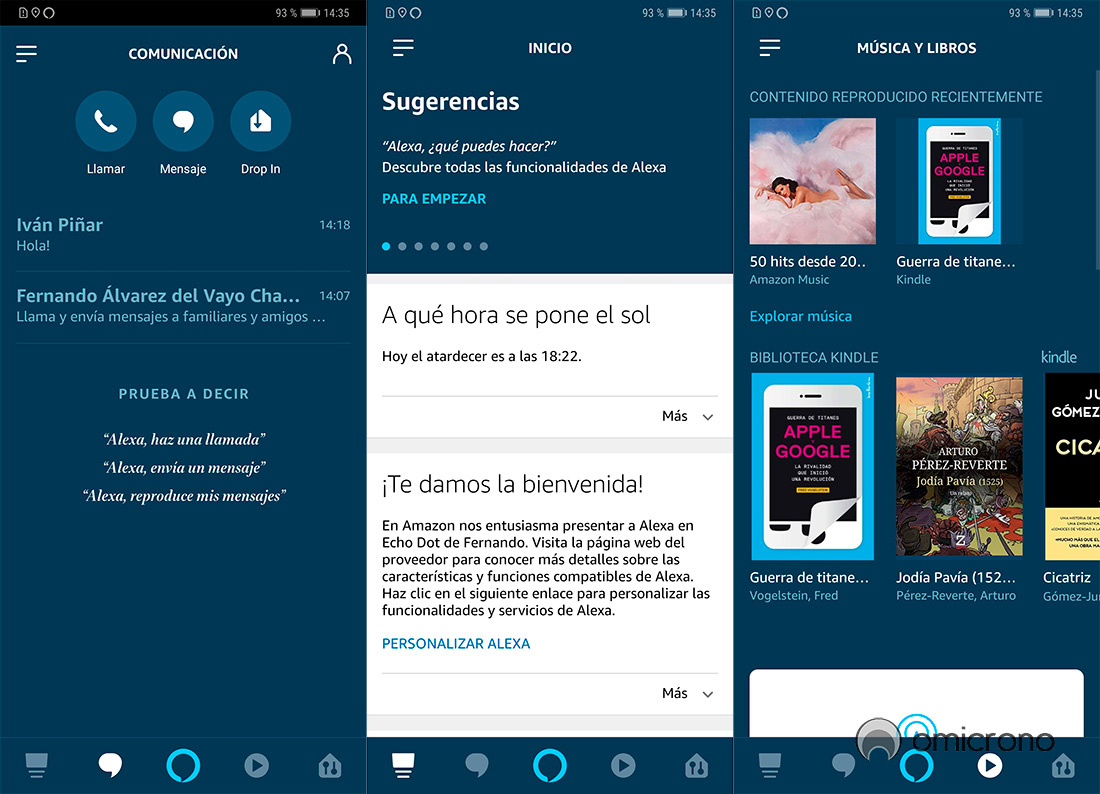Open play tab in Inicio bottom bar
Image resolution: width=1100 pixels, height=794 pixels.
point(623,765)
